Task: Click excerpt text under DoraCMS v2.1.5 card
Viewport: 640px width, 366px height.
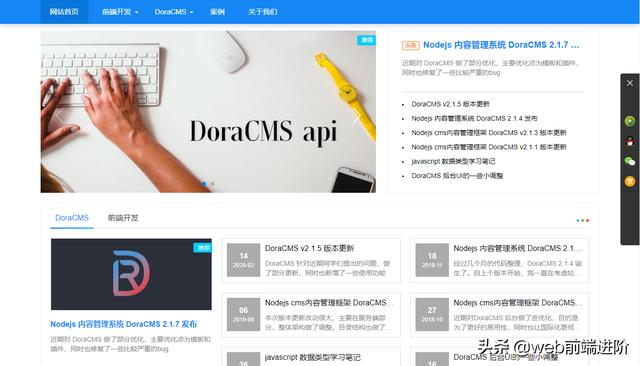Action: pos(328,268)
